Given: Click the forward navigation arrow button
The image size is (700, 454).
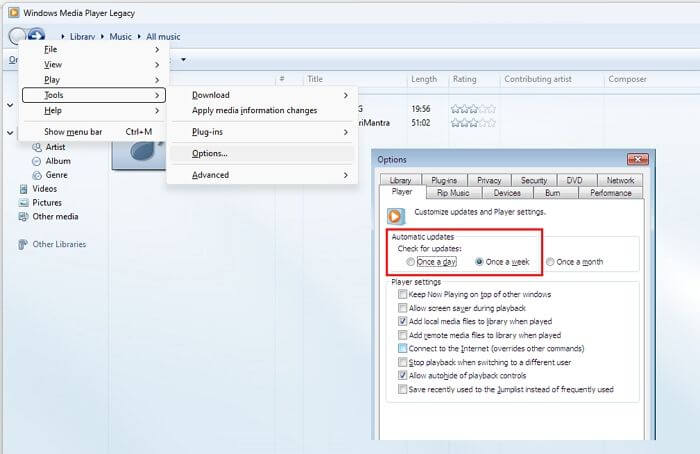Looking at the screenshot, I should pos(37,34).
